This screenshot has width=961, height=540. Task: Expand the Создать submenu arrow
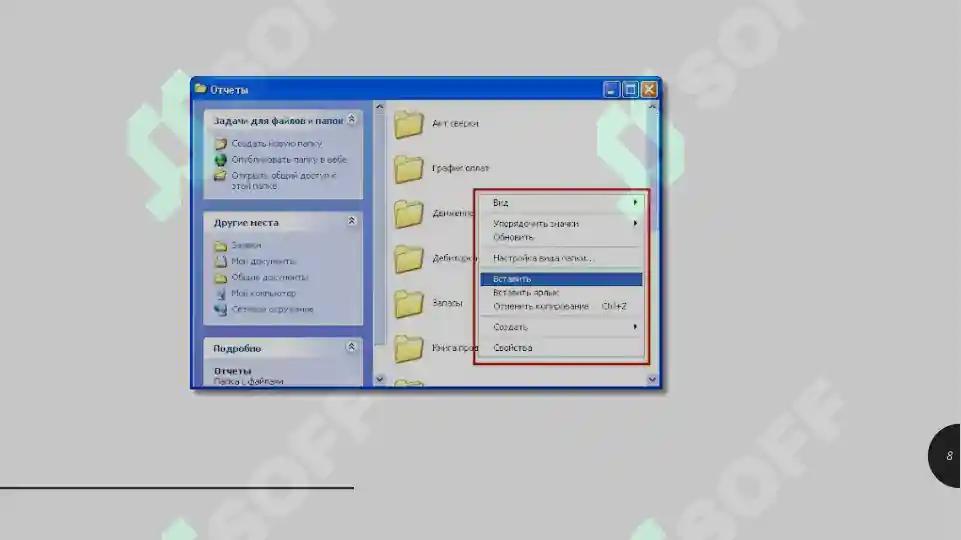(635, 327)
